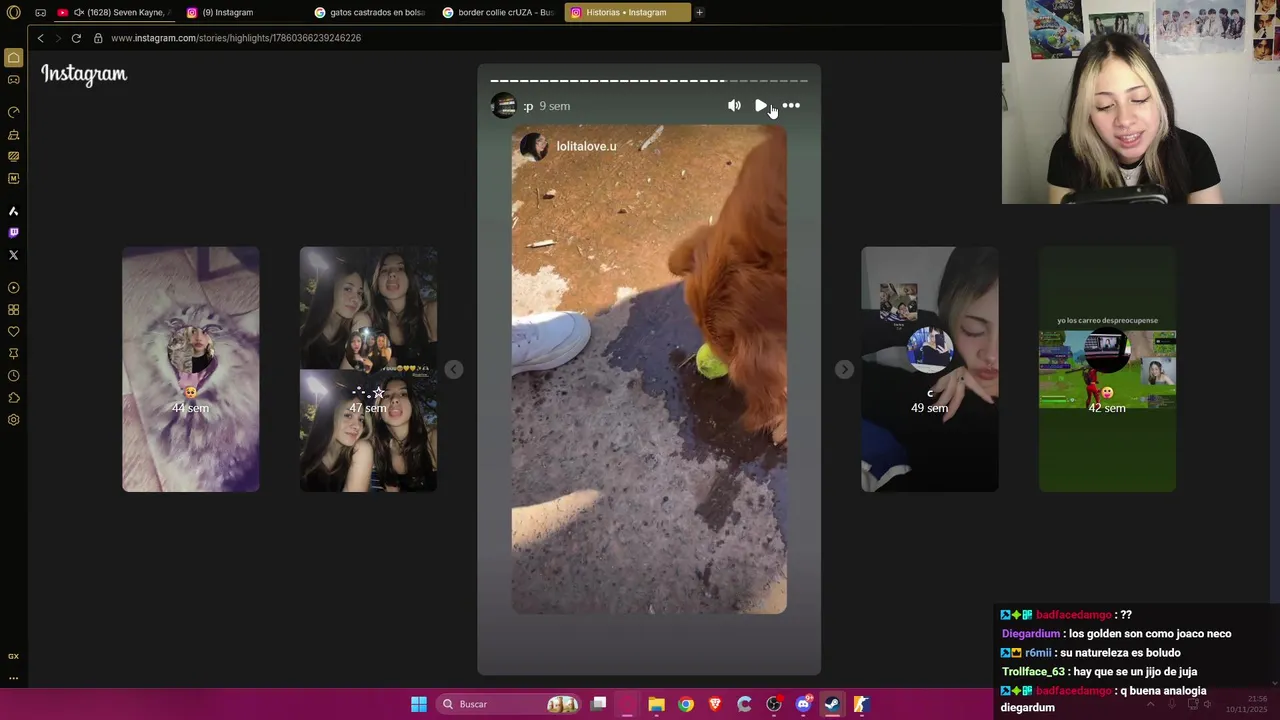This screenshot has height=720, width=1280.
Task: Open Counter-Strike from the taskbar
Action: pyautogui.click(x=861, y=704)
